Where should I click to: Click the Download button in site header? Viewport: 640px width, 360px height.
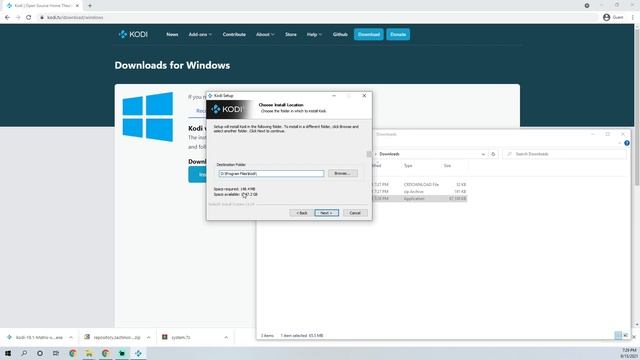point(369,34)
